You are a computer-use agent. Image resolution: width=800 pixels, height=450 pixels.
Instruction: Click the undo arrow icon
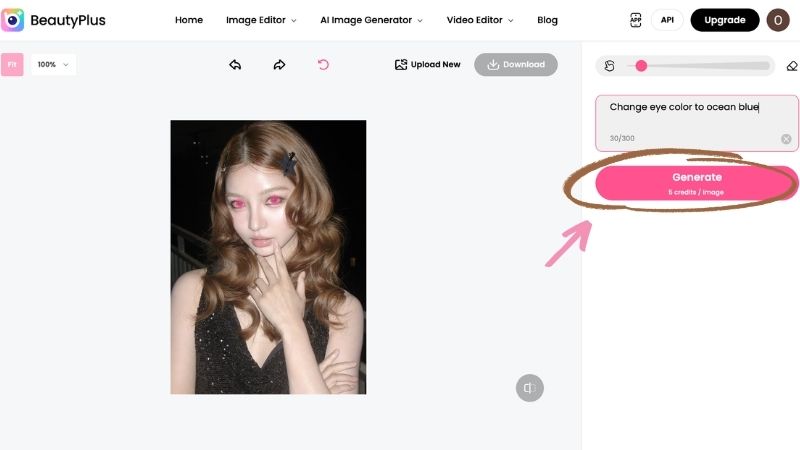coord(235,65)
